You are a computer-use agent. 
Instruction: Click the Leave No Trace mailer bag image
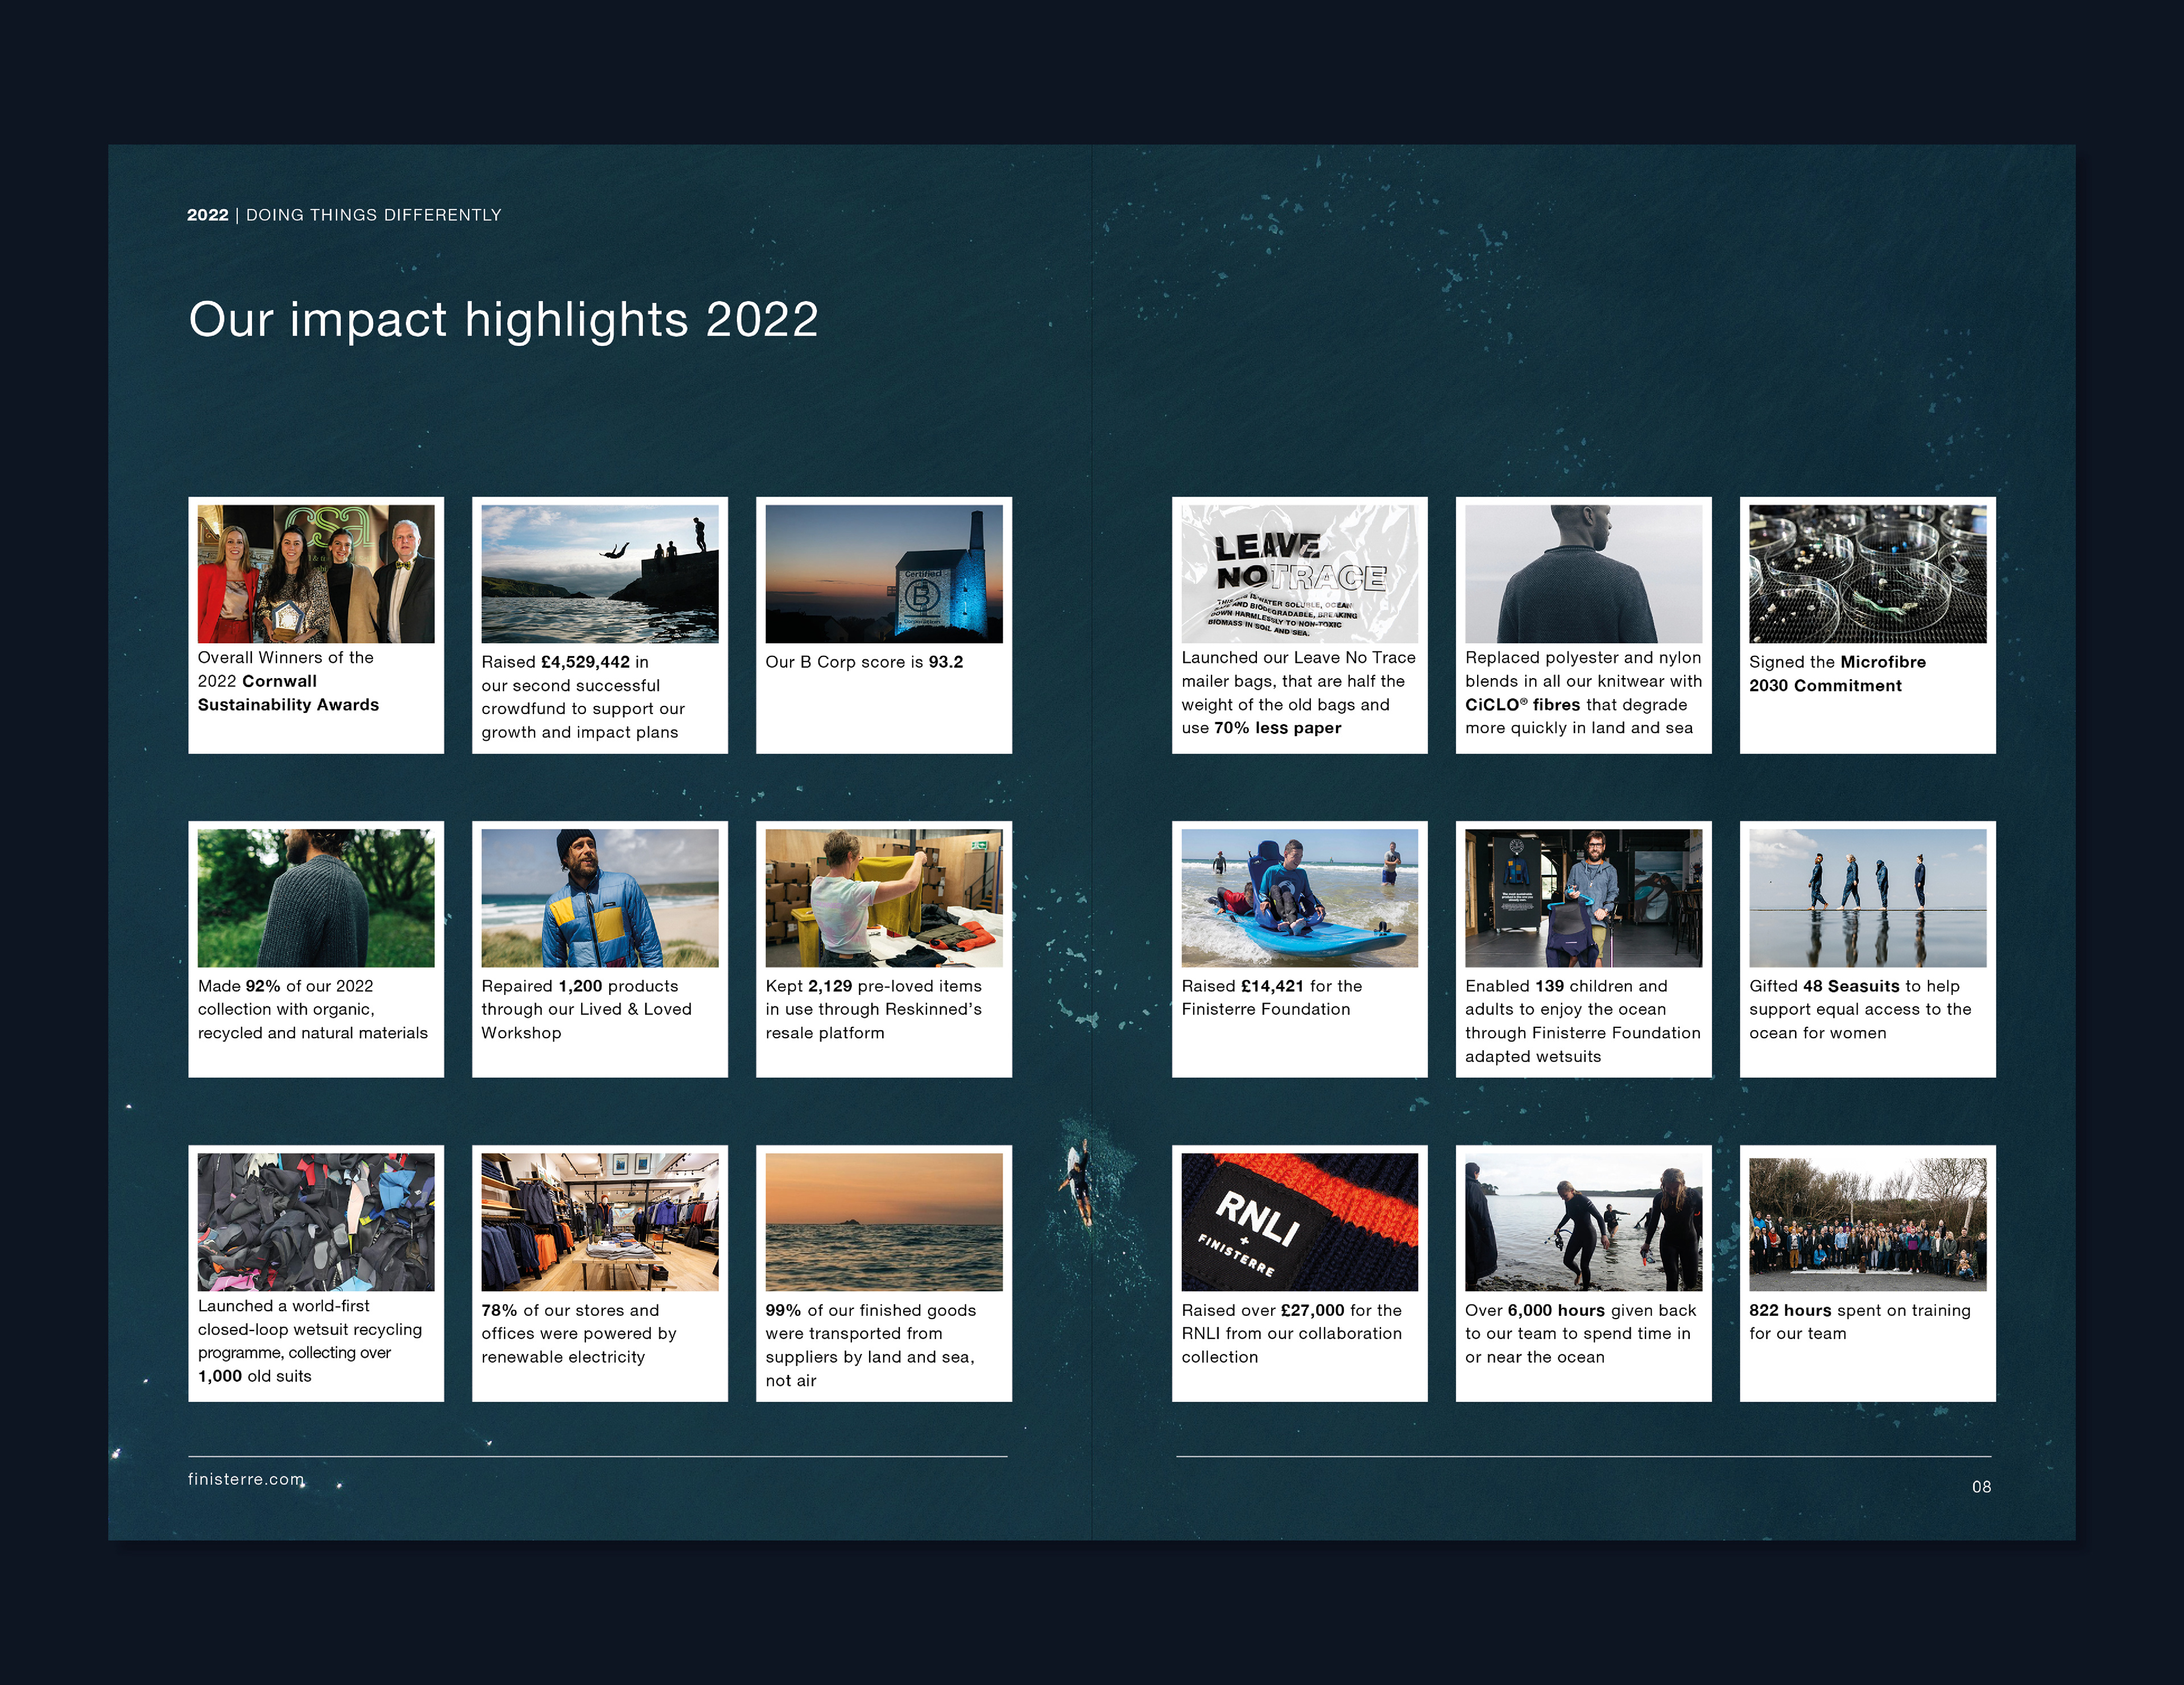[x=1300, y=573]
